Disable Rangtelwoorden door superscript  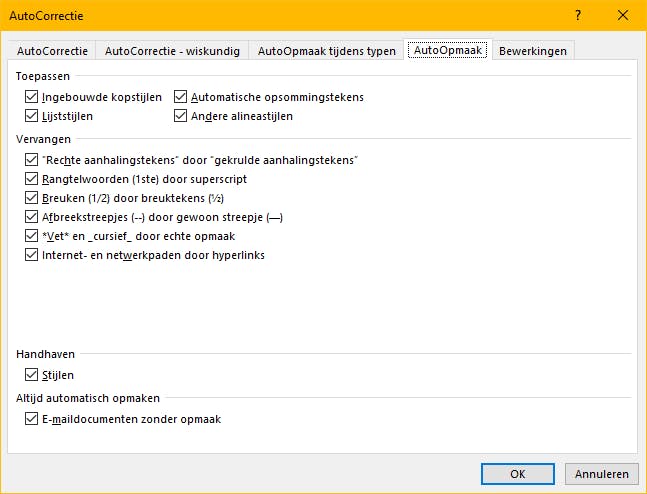(32, 179)
